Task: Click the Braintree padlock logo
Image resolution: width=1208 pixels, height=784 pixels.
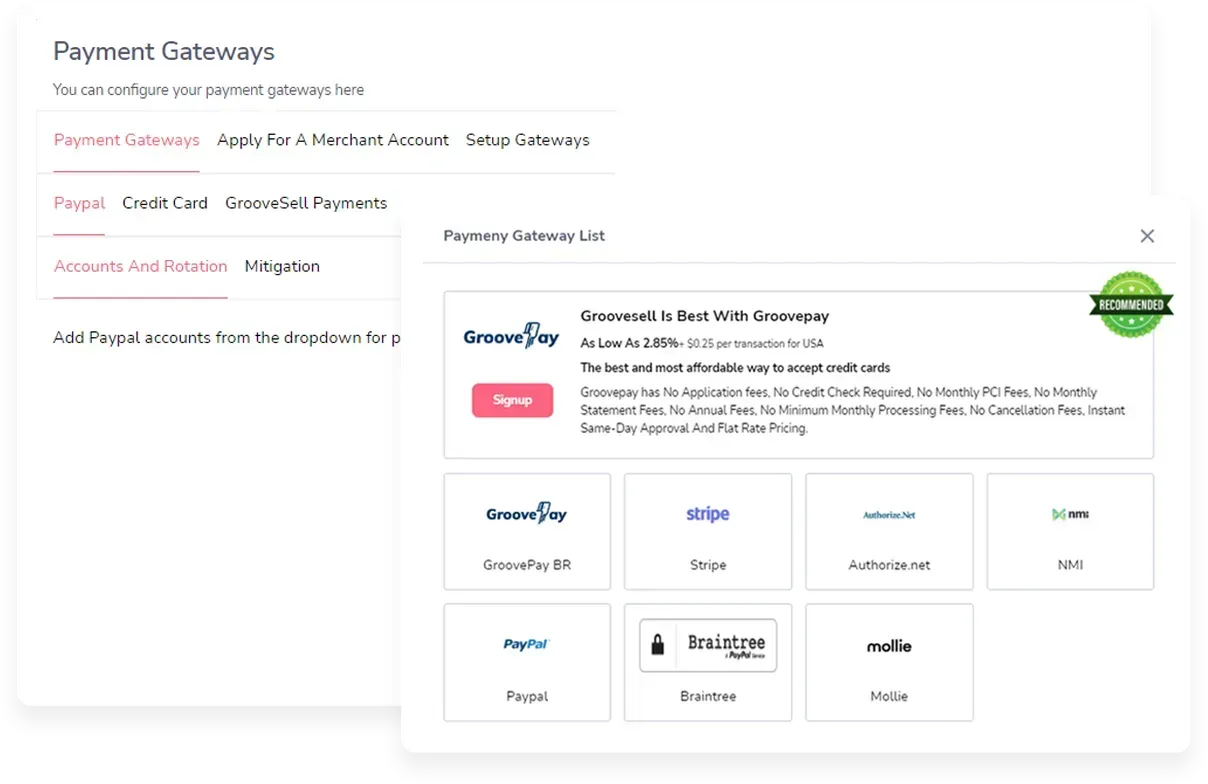Action: (708, 645)
